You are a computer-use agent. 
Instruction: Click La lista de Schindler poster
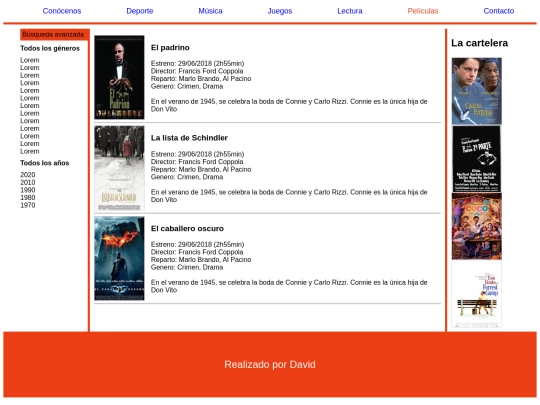click(x=119, y=168)
